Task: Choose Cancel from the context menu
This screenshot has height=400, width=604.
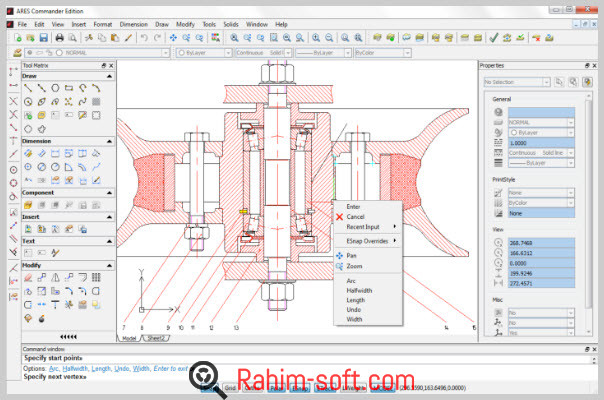Action: [355, 216]
